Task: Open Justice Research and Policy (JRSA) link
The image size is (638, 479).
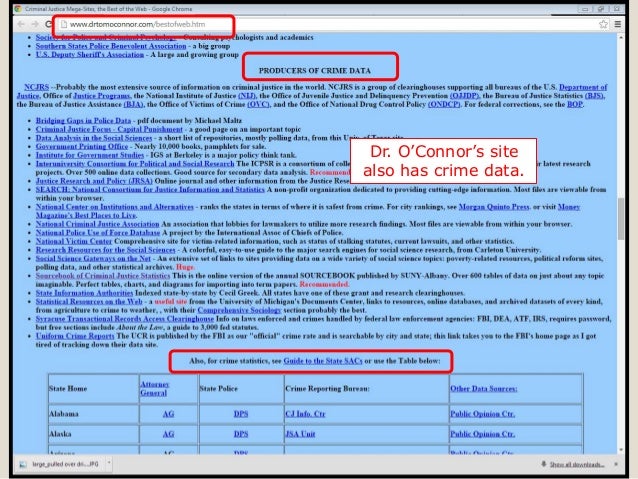Action: click(94, 181)
